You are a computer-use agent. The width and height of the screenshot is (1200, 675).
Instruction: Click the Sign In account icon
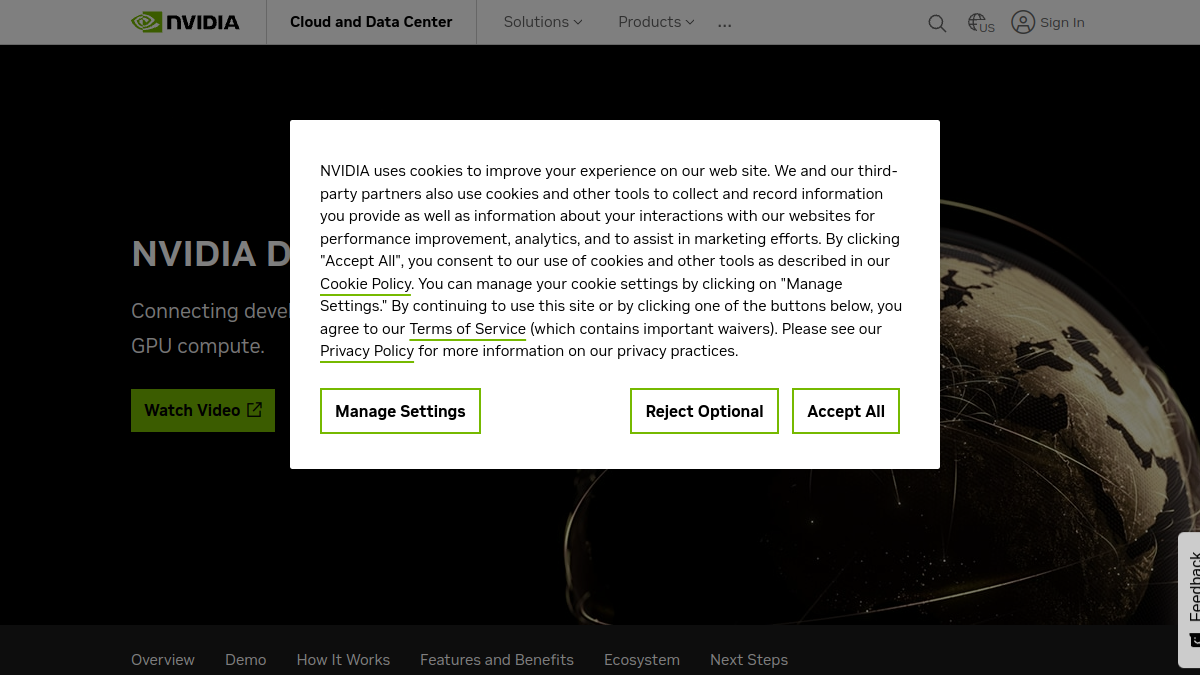[x=1023, y=22]
